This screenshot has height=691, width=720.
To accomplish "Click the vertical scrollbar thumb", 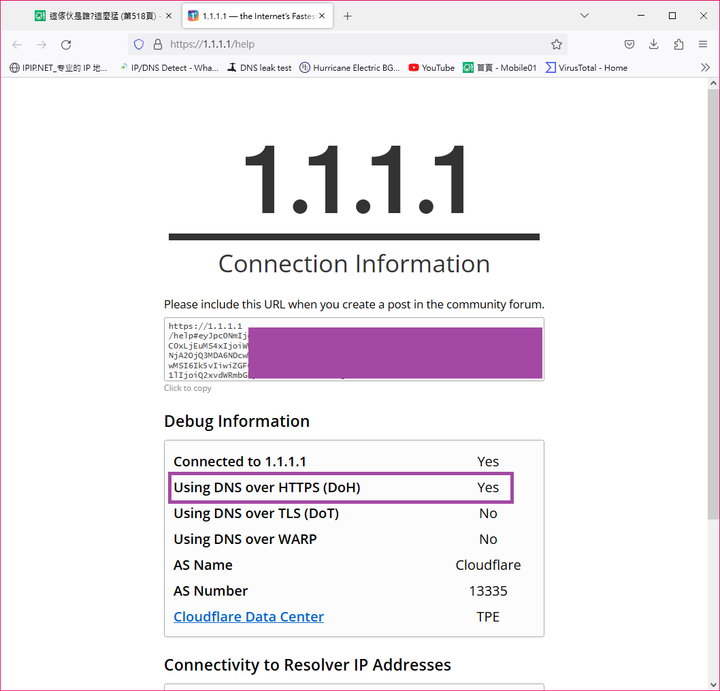I will click(713, 303).
